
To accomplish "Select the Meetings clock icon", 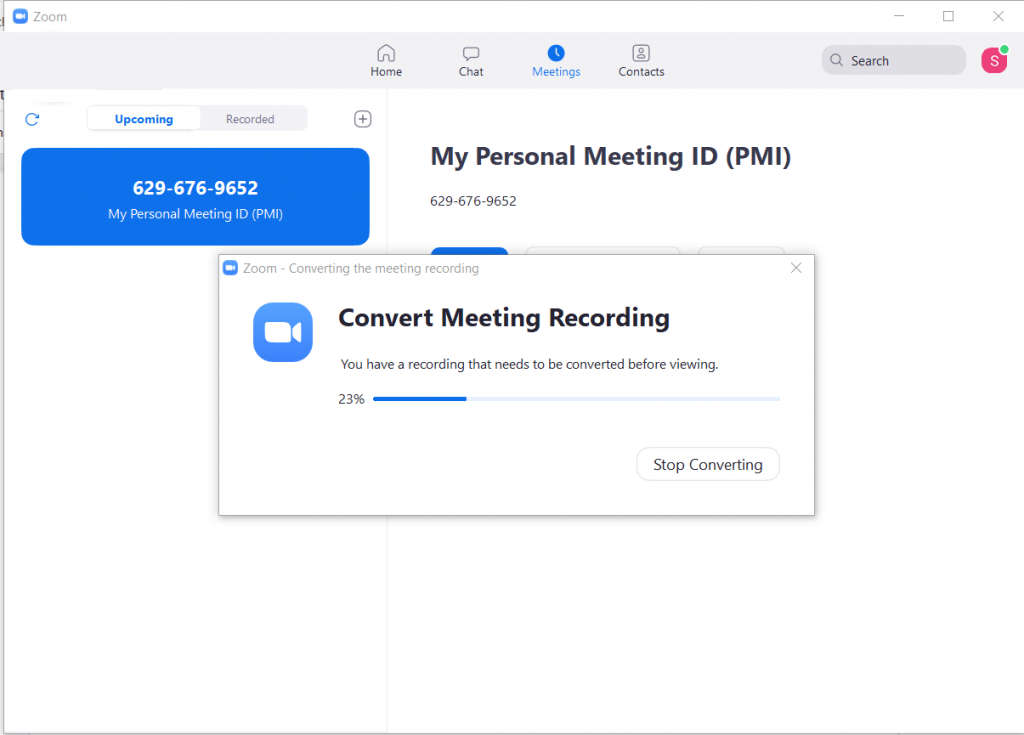I will [x=556, y=53].
